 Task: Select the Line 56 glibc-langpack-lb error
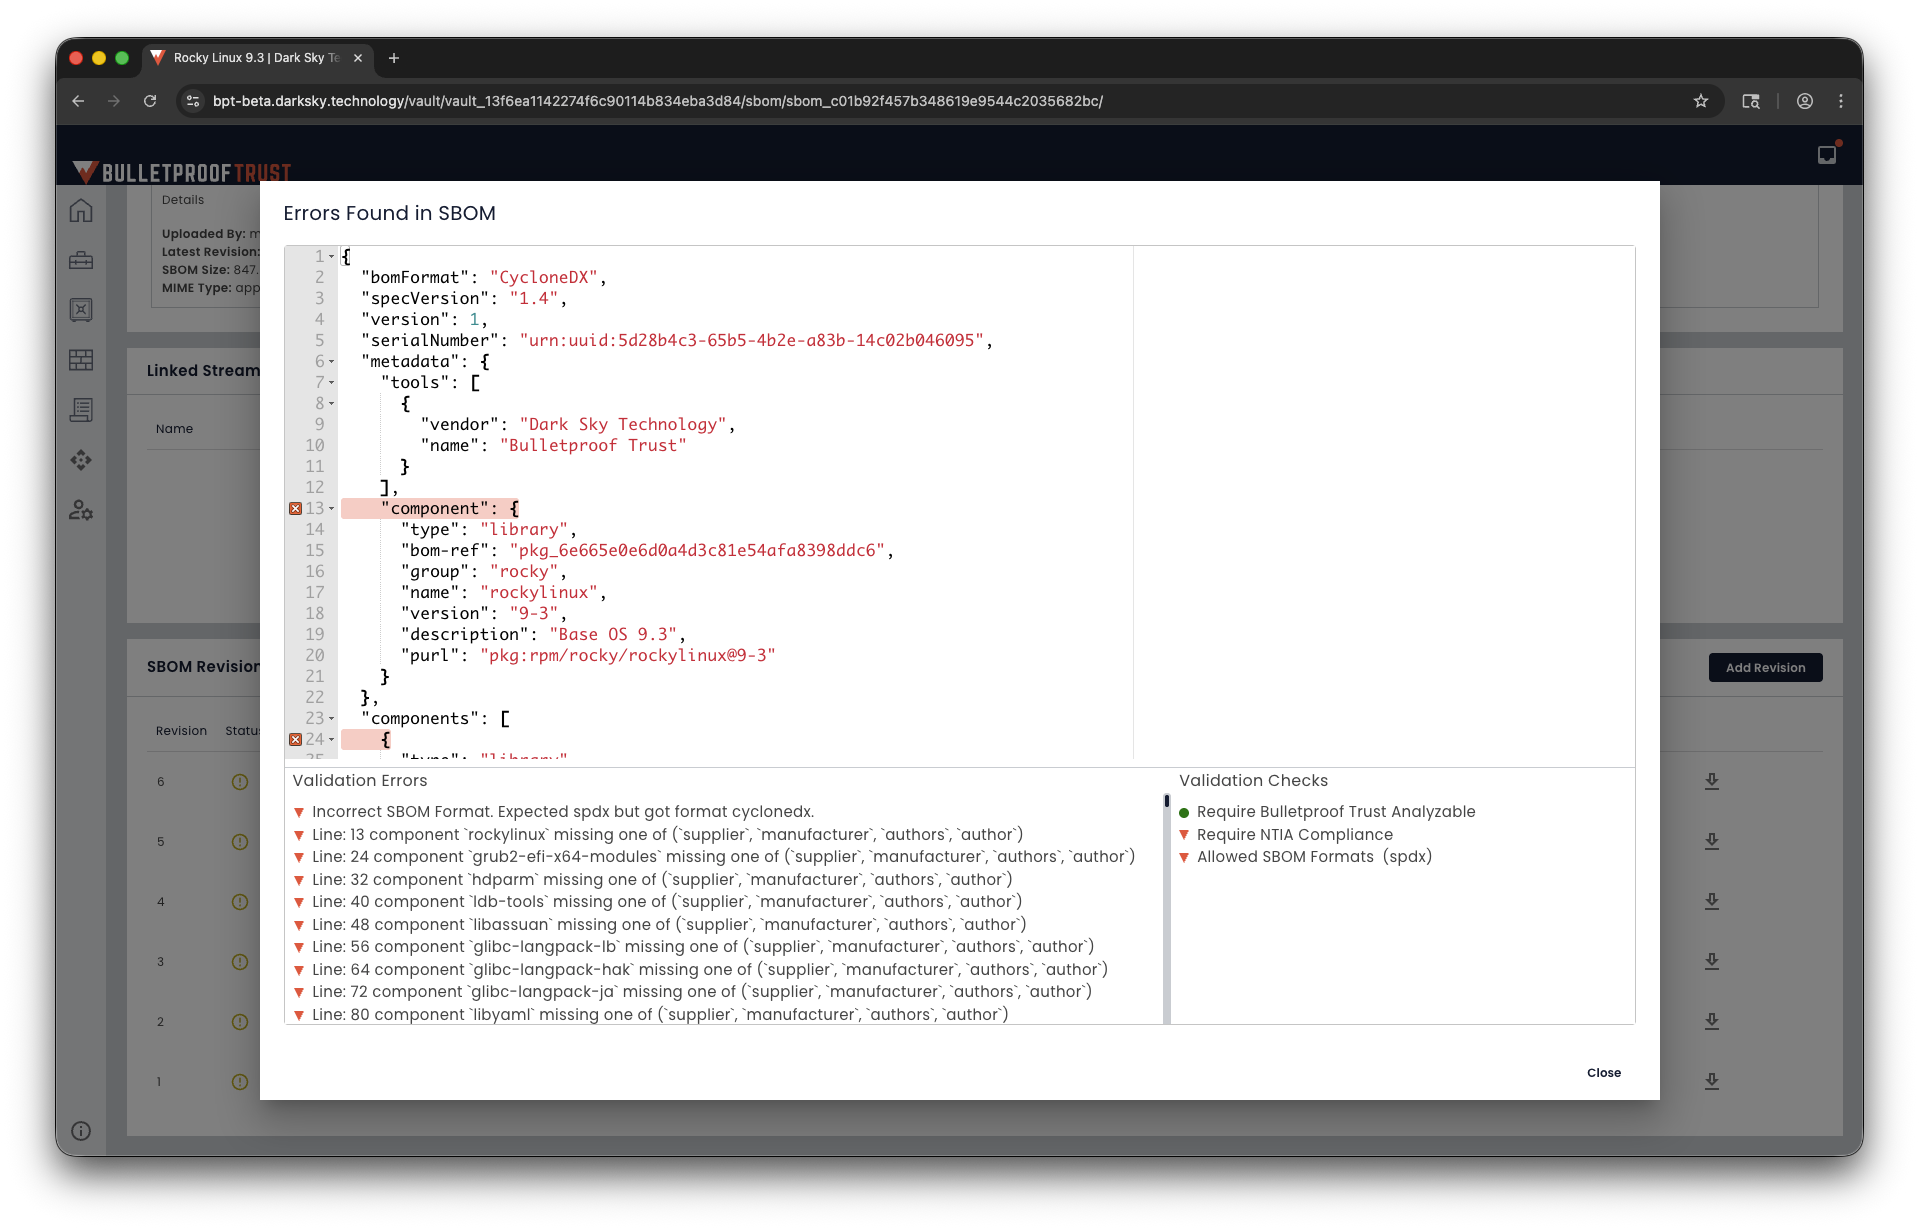(x=703, y=947)
